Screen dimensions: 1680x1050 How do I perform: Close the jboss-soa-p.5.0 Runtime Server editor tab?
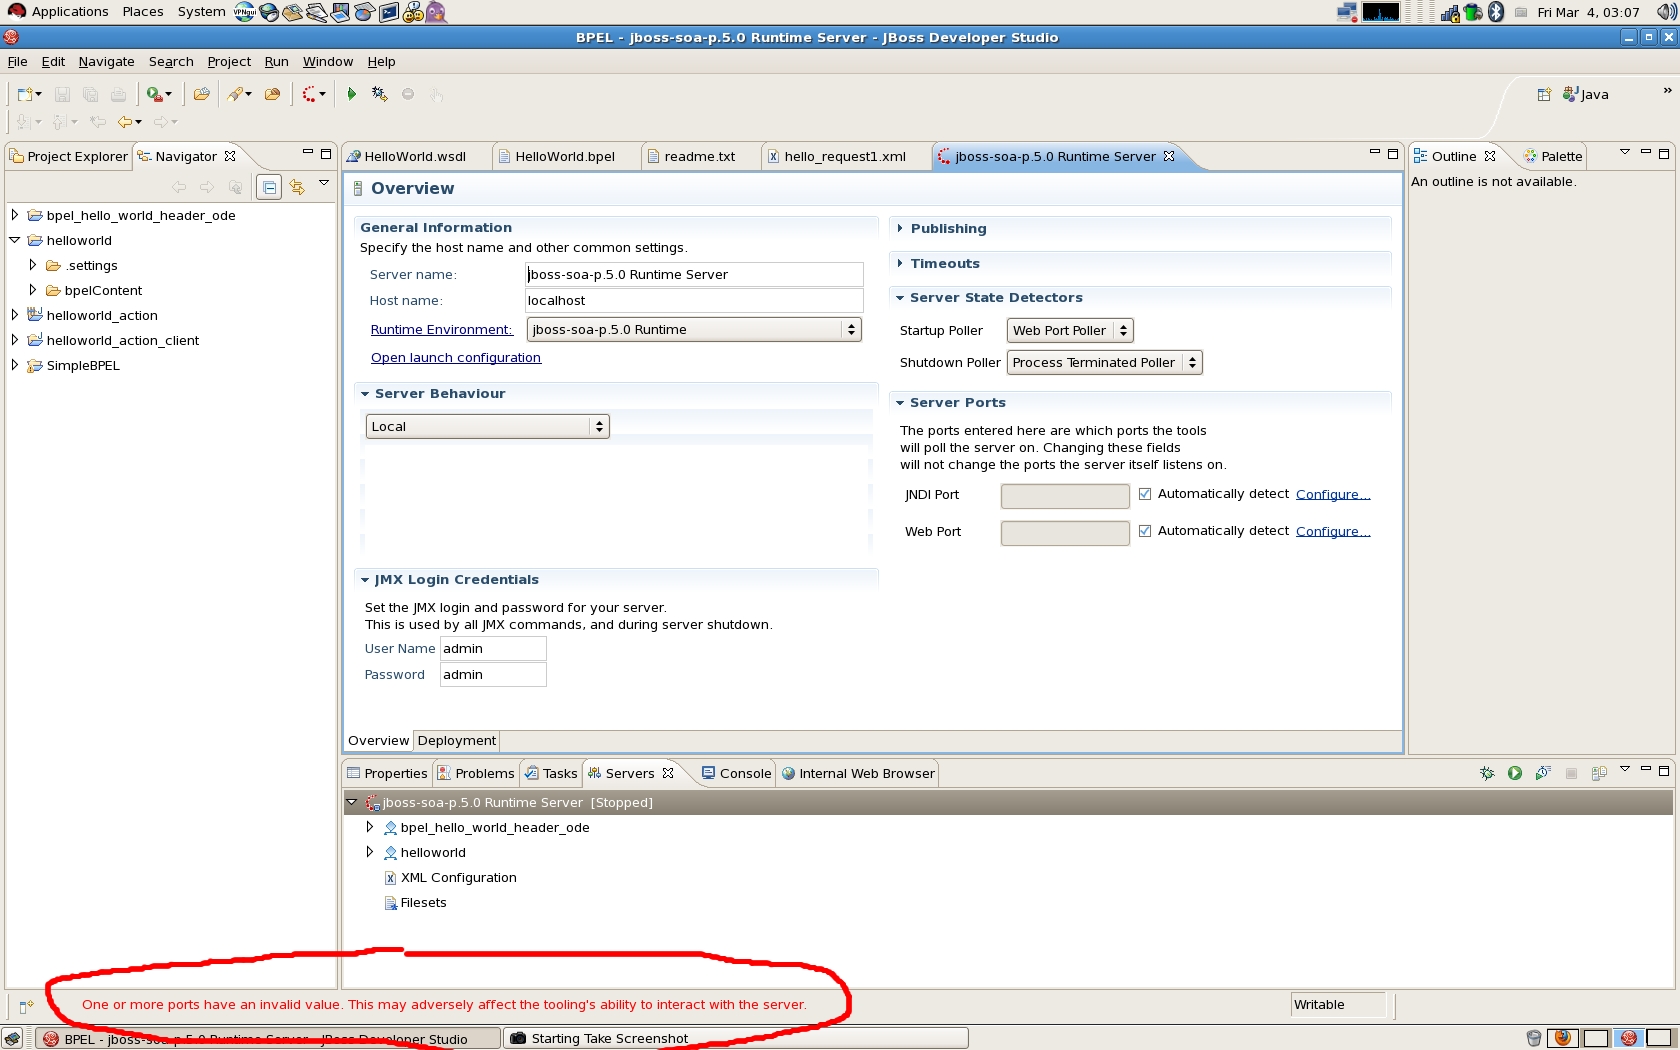point(1169,156)
